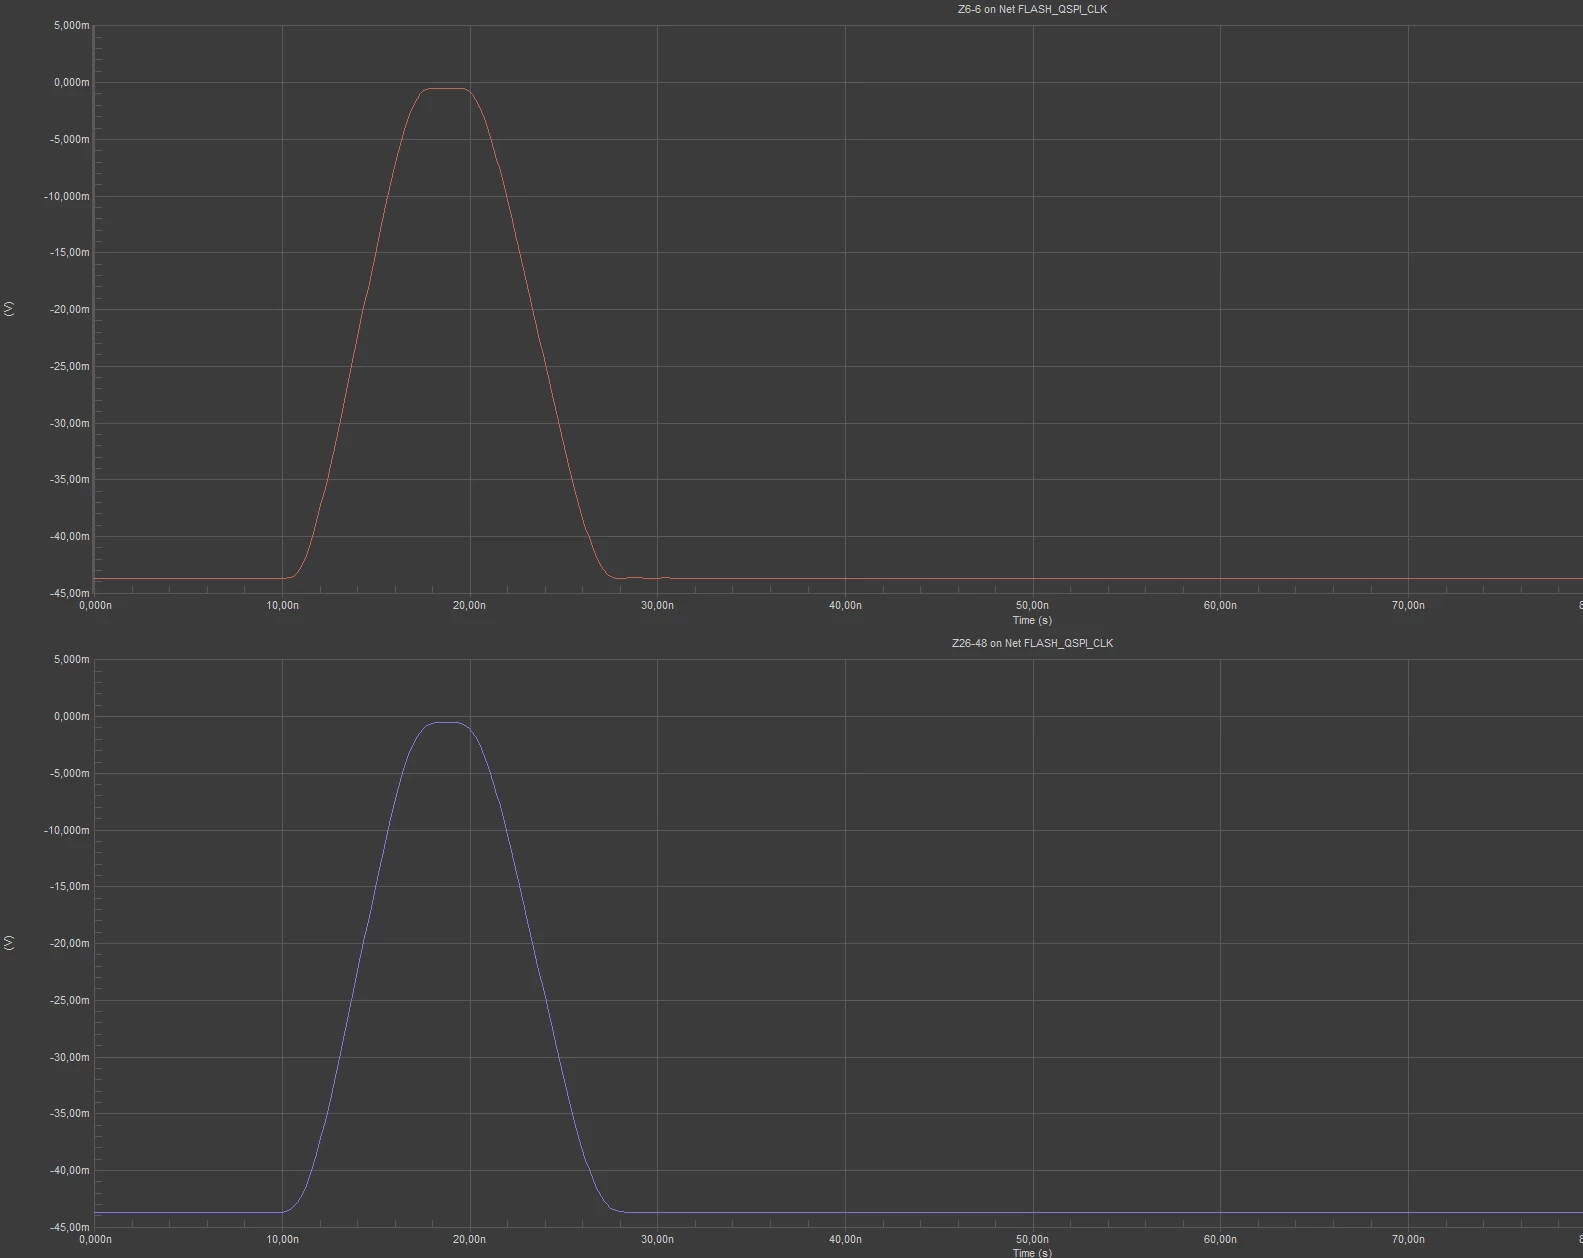The image size is (1583, 1258).
Task: Click the peak of the blue Z26-48 waveform
Action: [x=445, y=722]
